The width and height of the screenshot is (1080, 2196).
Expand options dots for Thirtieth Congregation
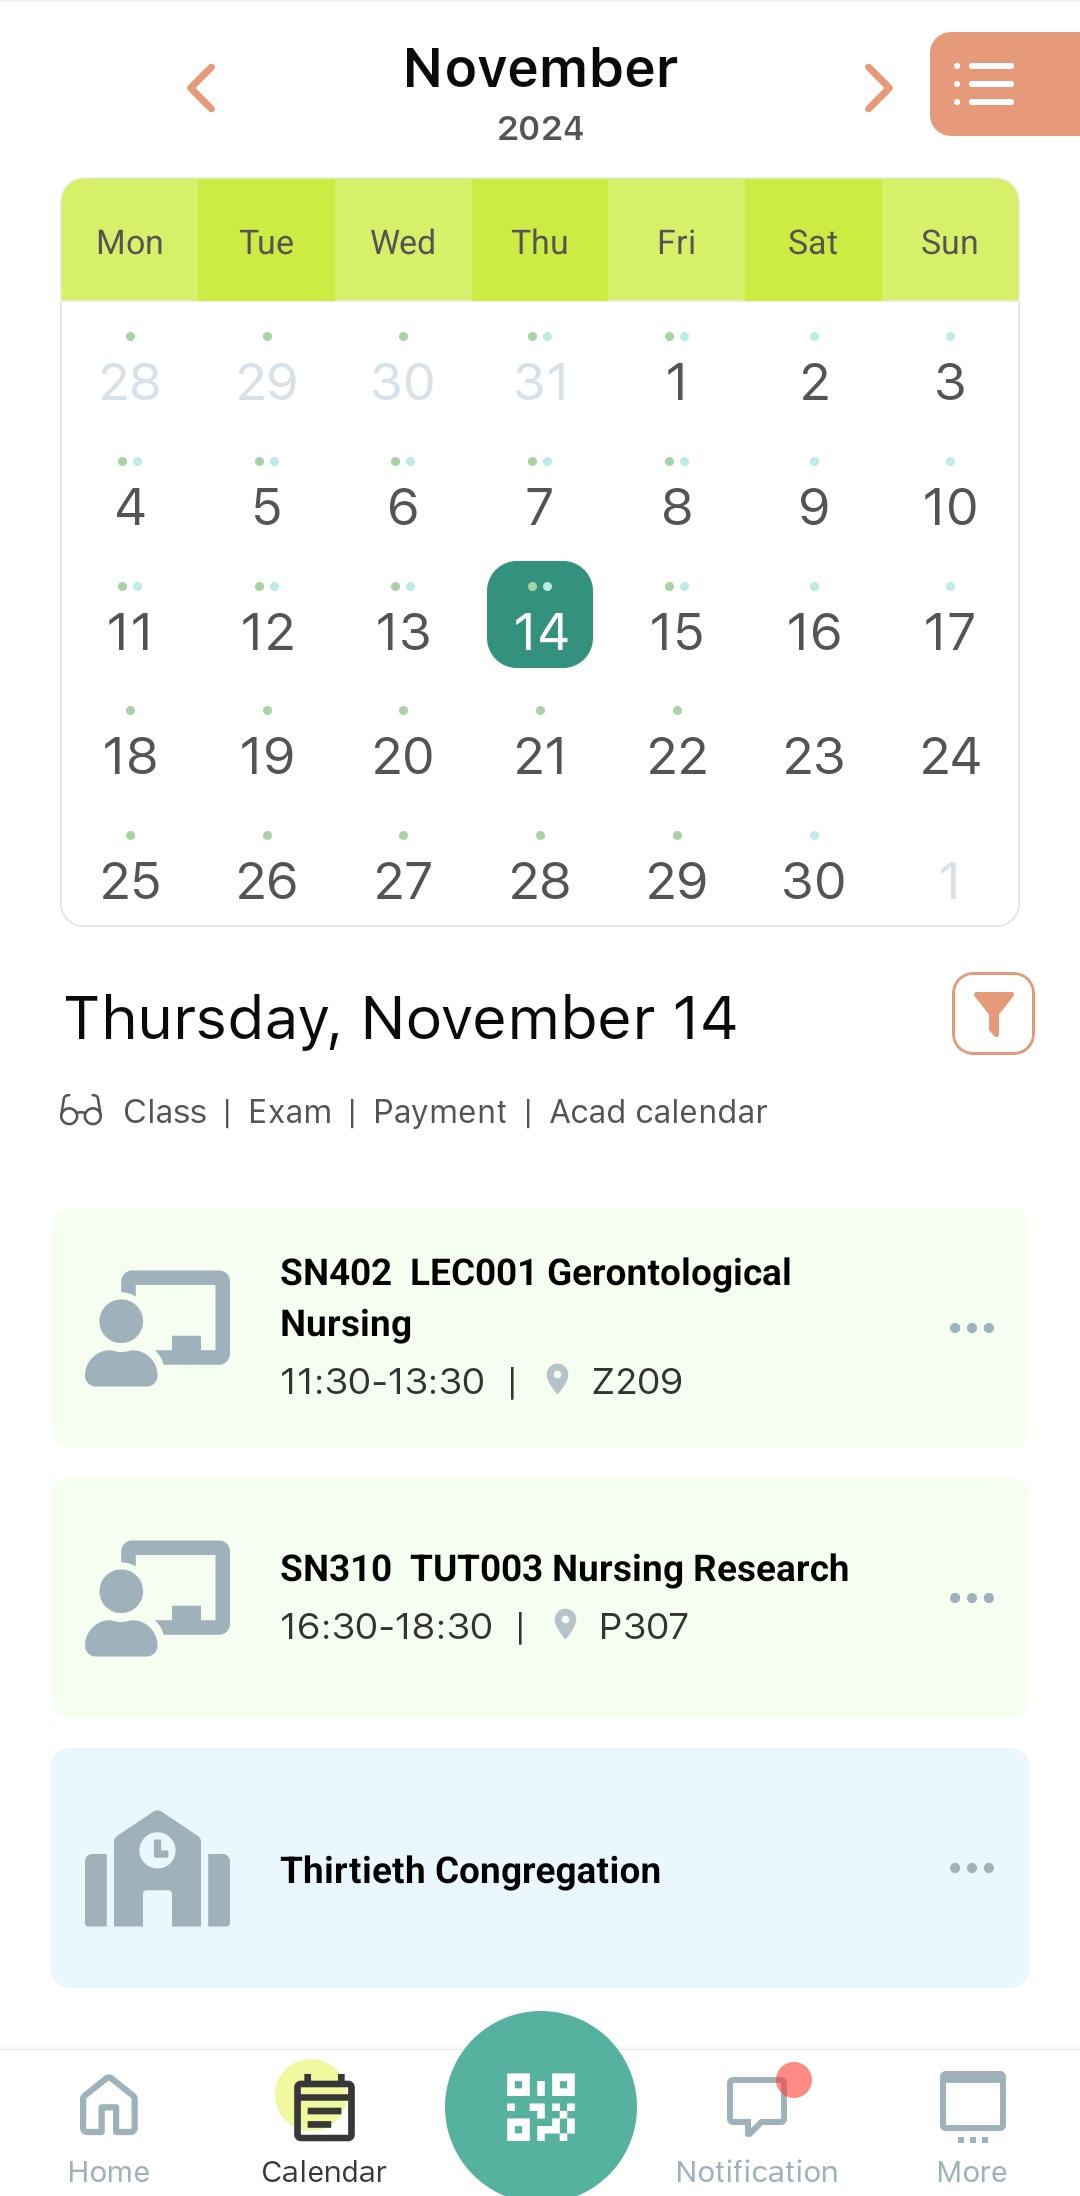click(972, 1868)
